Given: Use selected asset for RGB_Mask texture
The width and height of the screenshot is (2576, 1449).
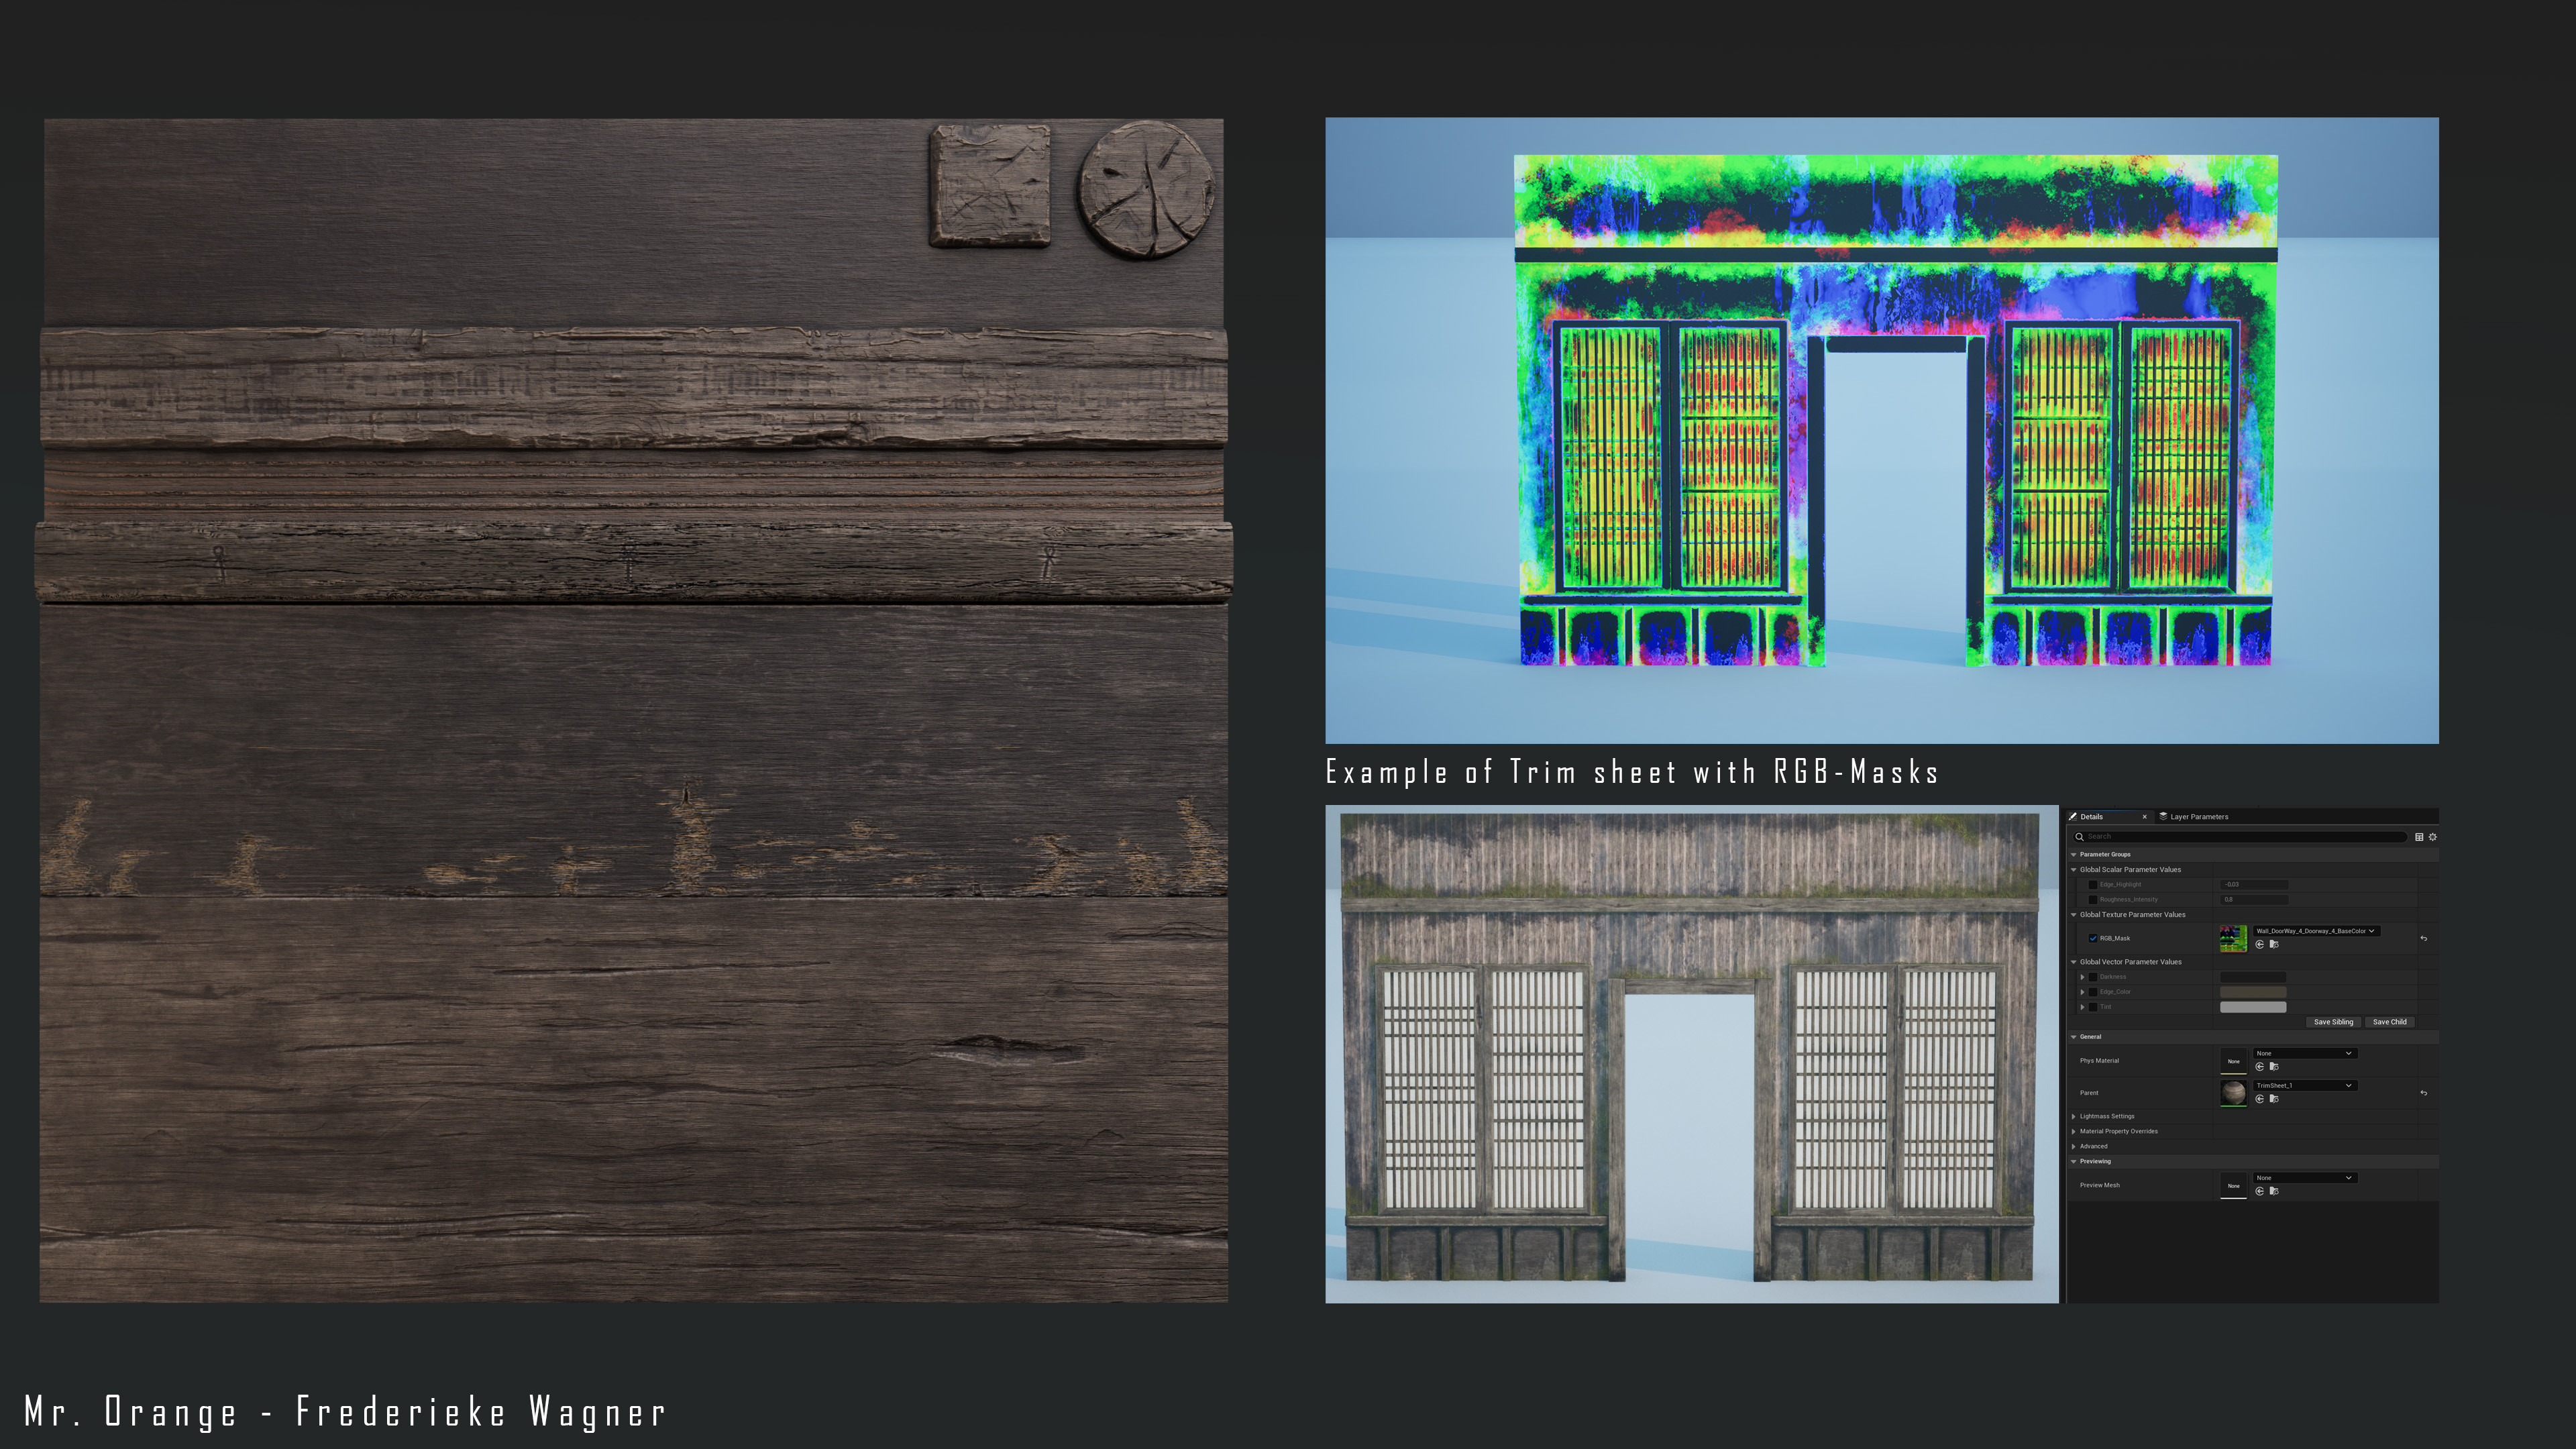Looking at the screenshot, I should click(x=2259, y=944).
